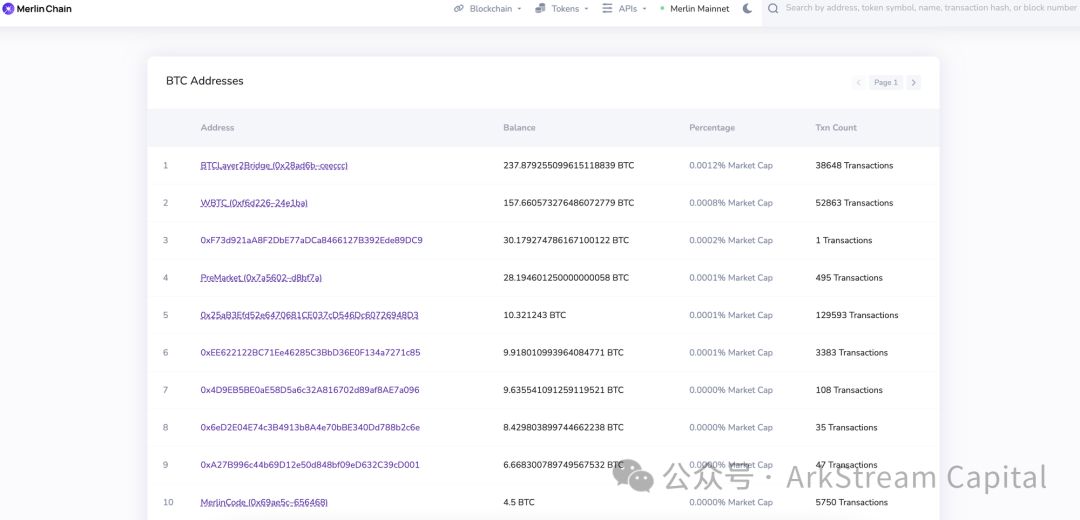The height and width of the screenshot is (520, 1080).
Task: Click 108 Transactions count
Action: pos(849,390)
